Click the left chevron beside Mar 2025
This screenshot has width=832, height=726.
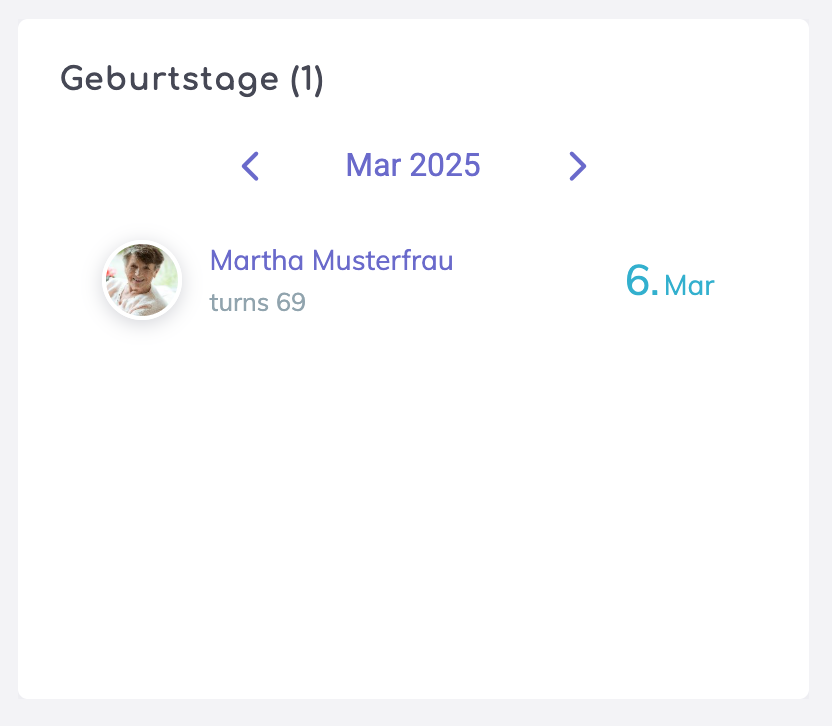(250, 166)
